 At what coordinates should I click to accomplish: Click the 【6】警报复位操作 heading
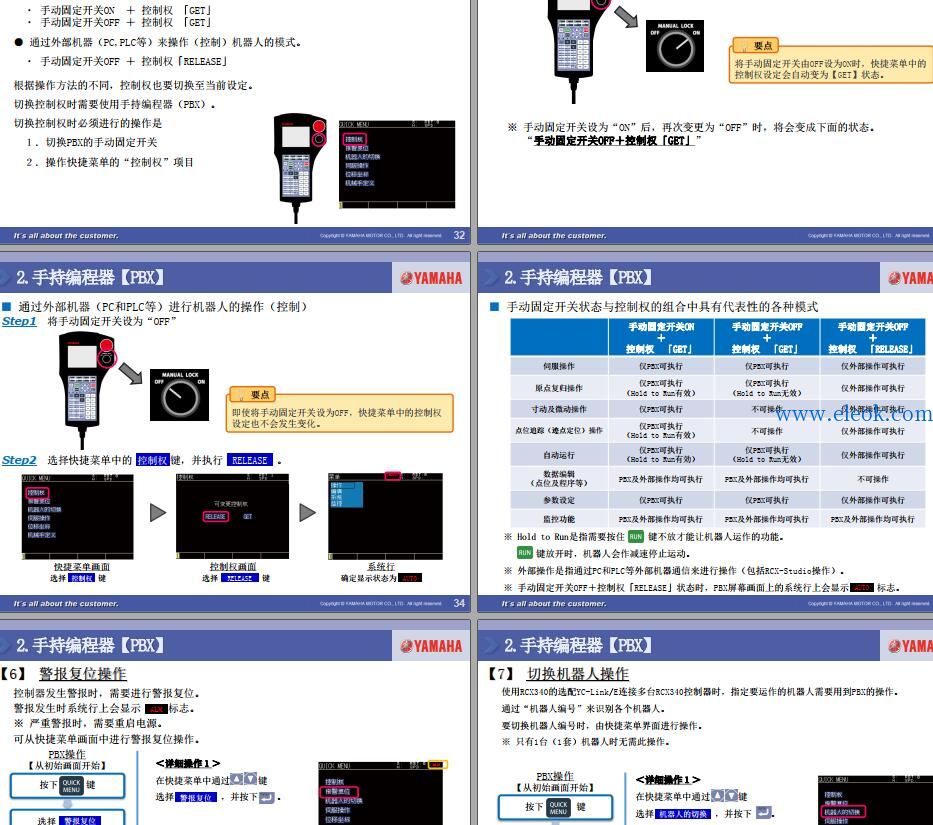[64, 673]
